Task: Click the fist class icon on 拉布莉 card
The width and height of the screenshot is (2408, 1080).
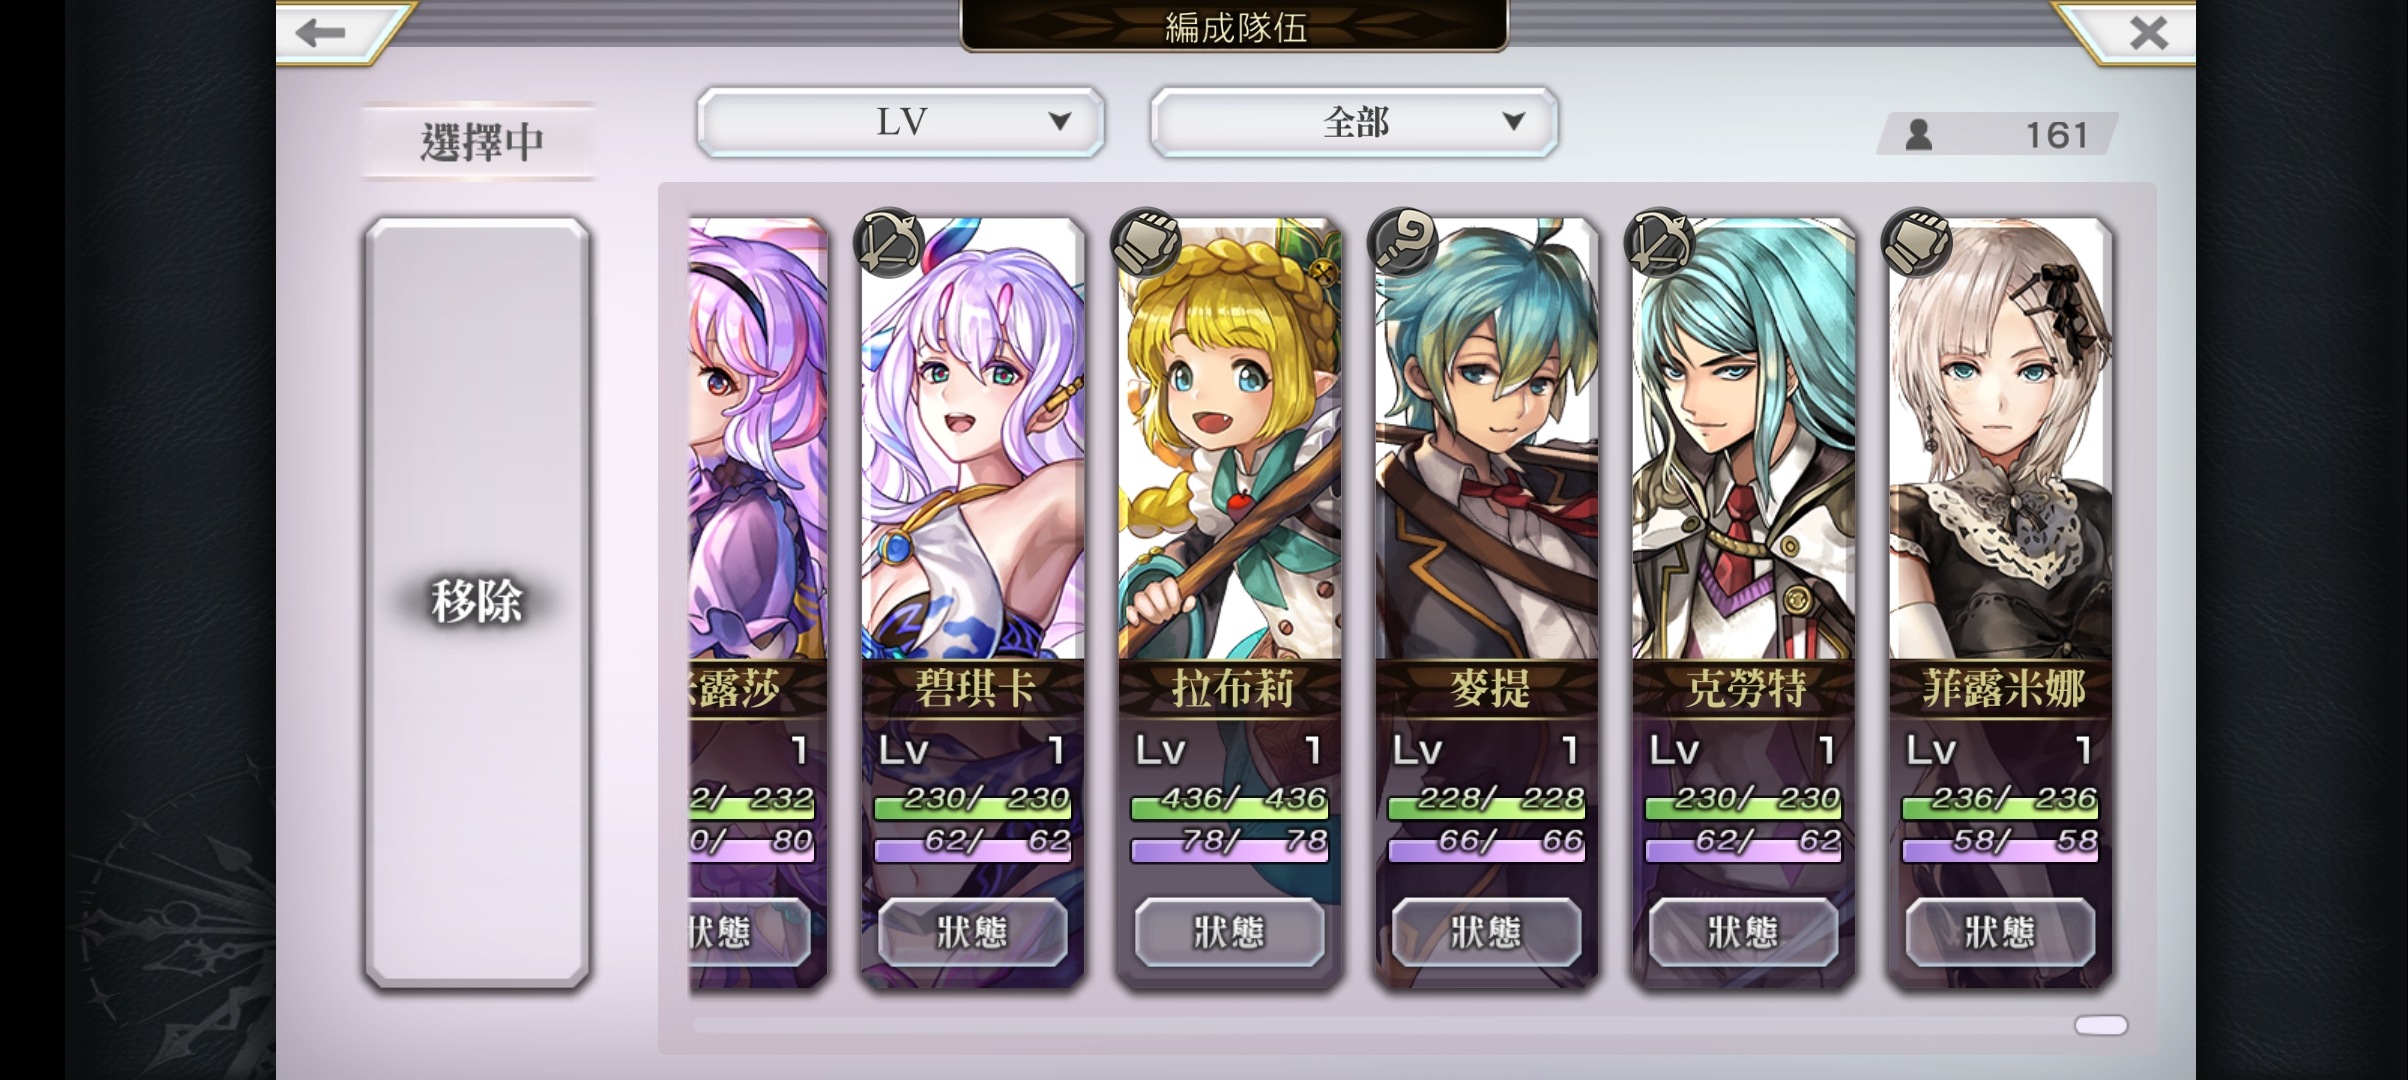Action: (x=1146, y=241)
